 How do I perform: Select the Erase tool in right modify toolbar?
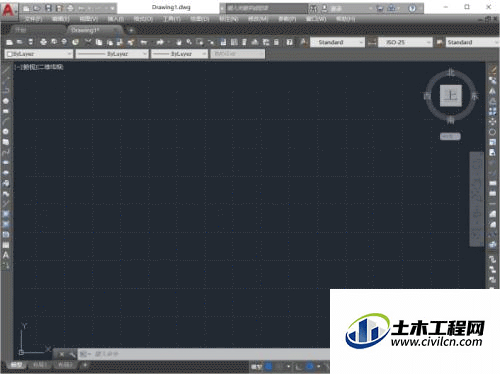492,70
